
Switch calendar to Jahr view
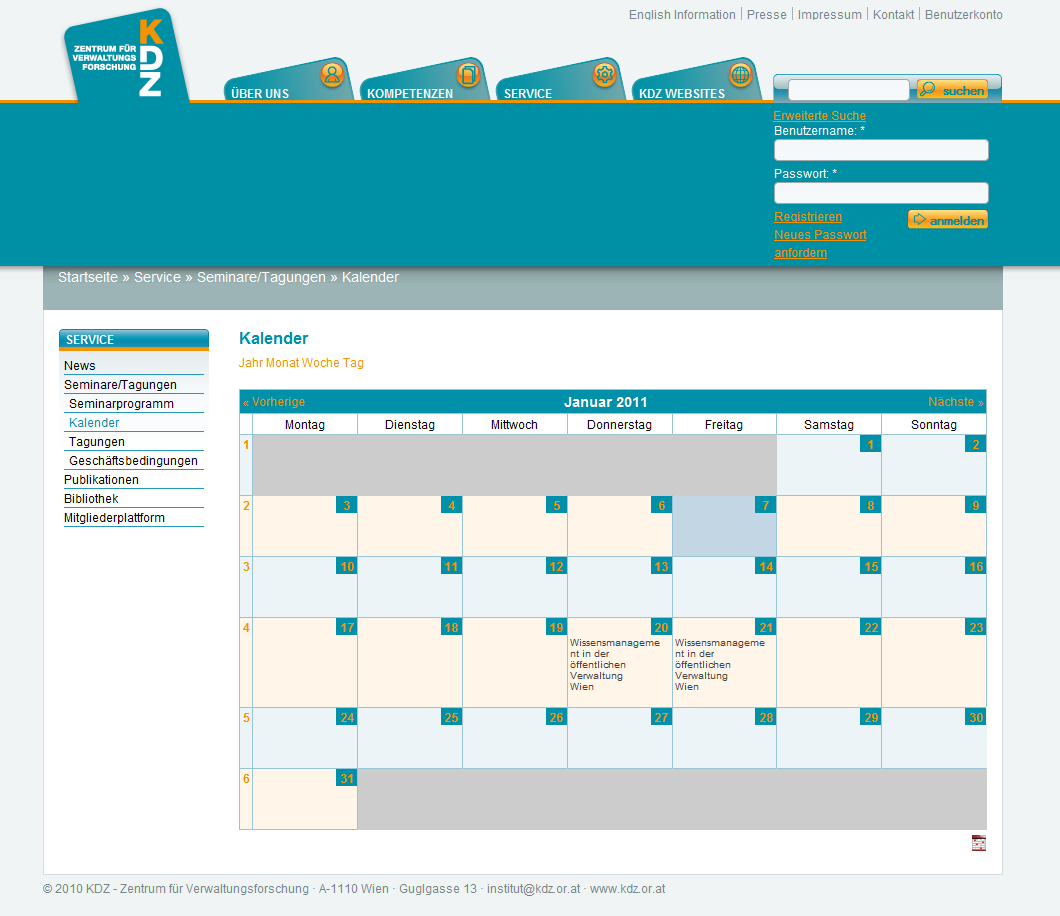point(251,361)
